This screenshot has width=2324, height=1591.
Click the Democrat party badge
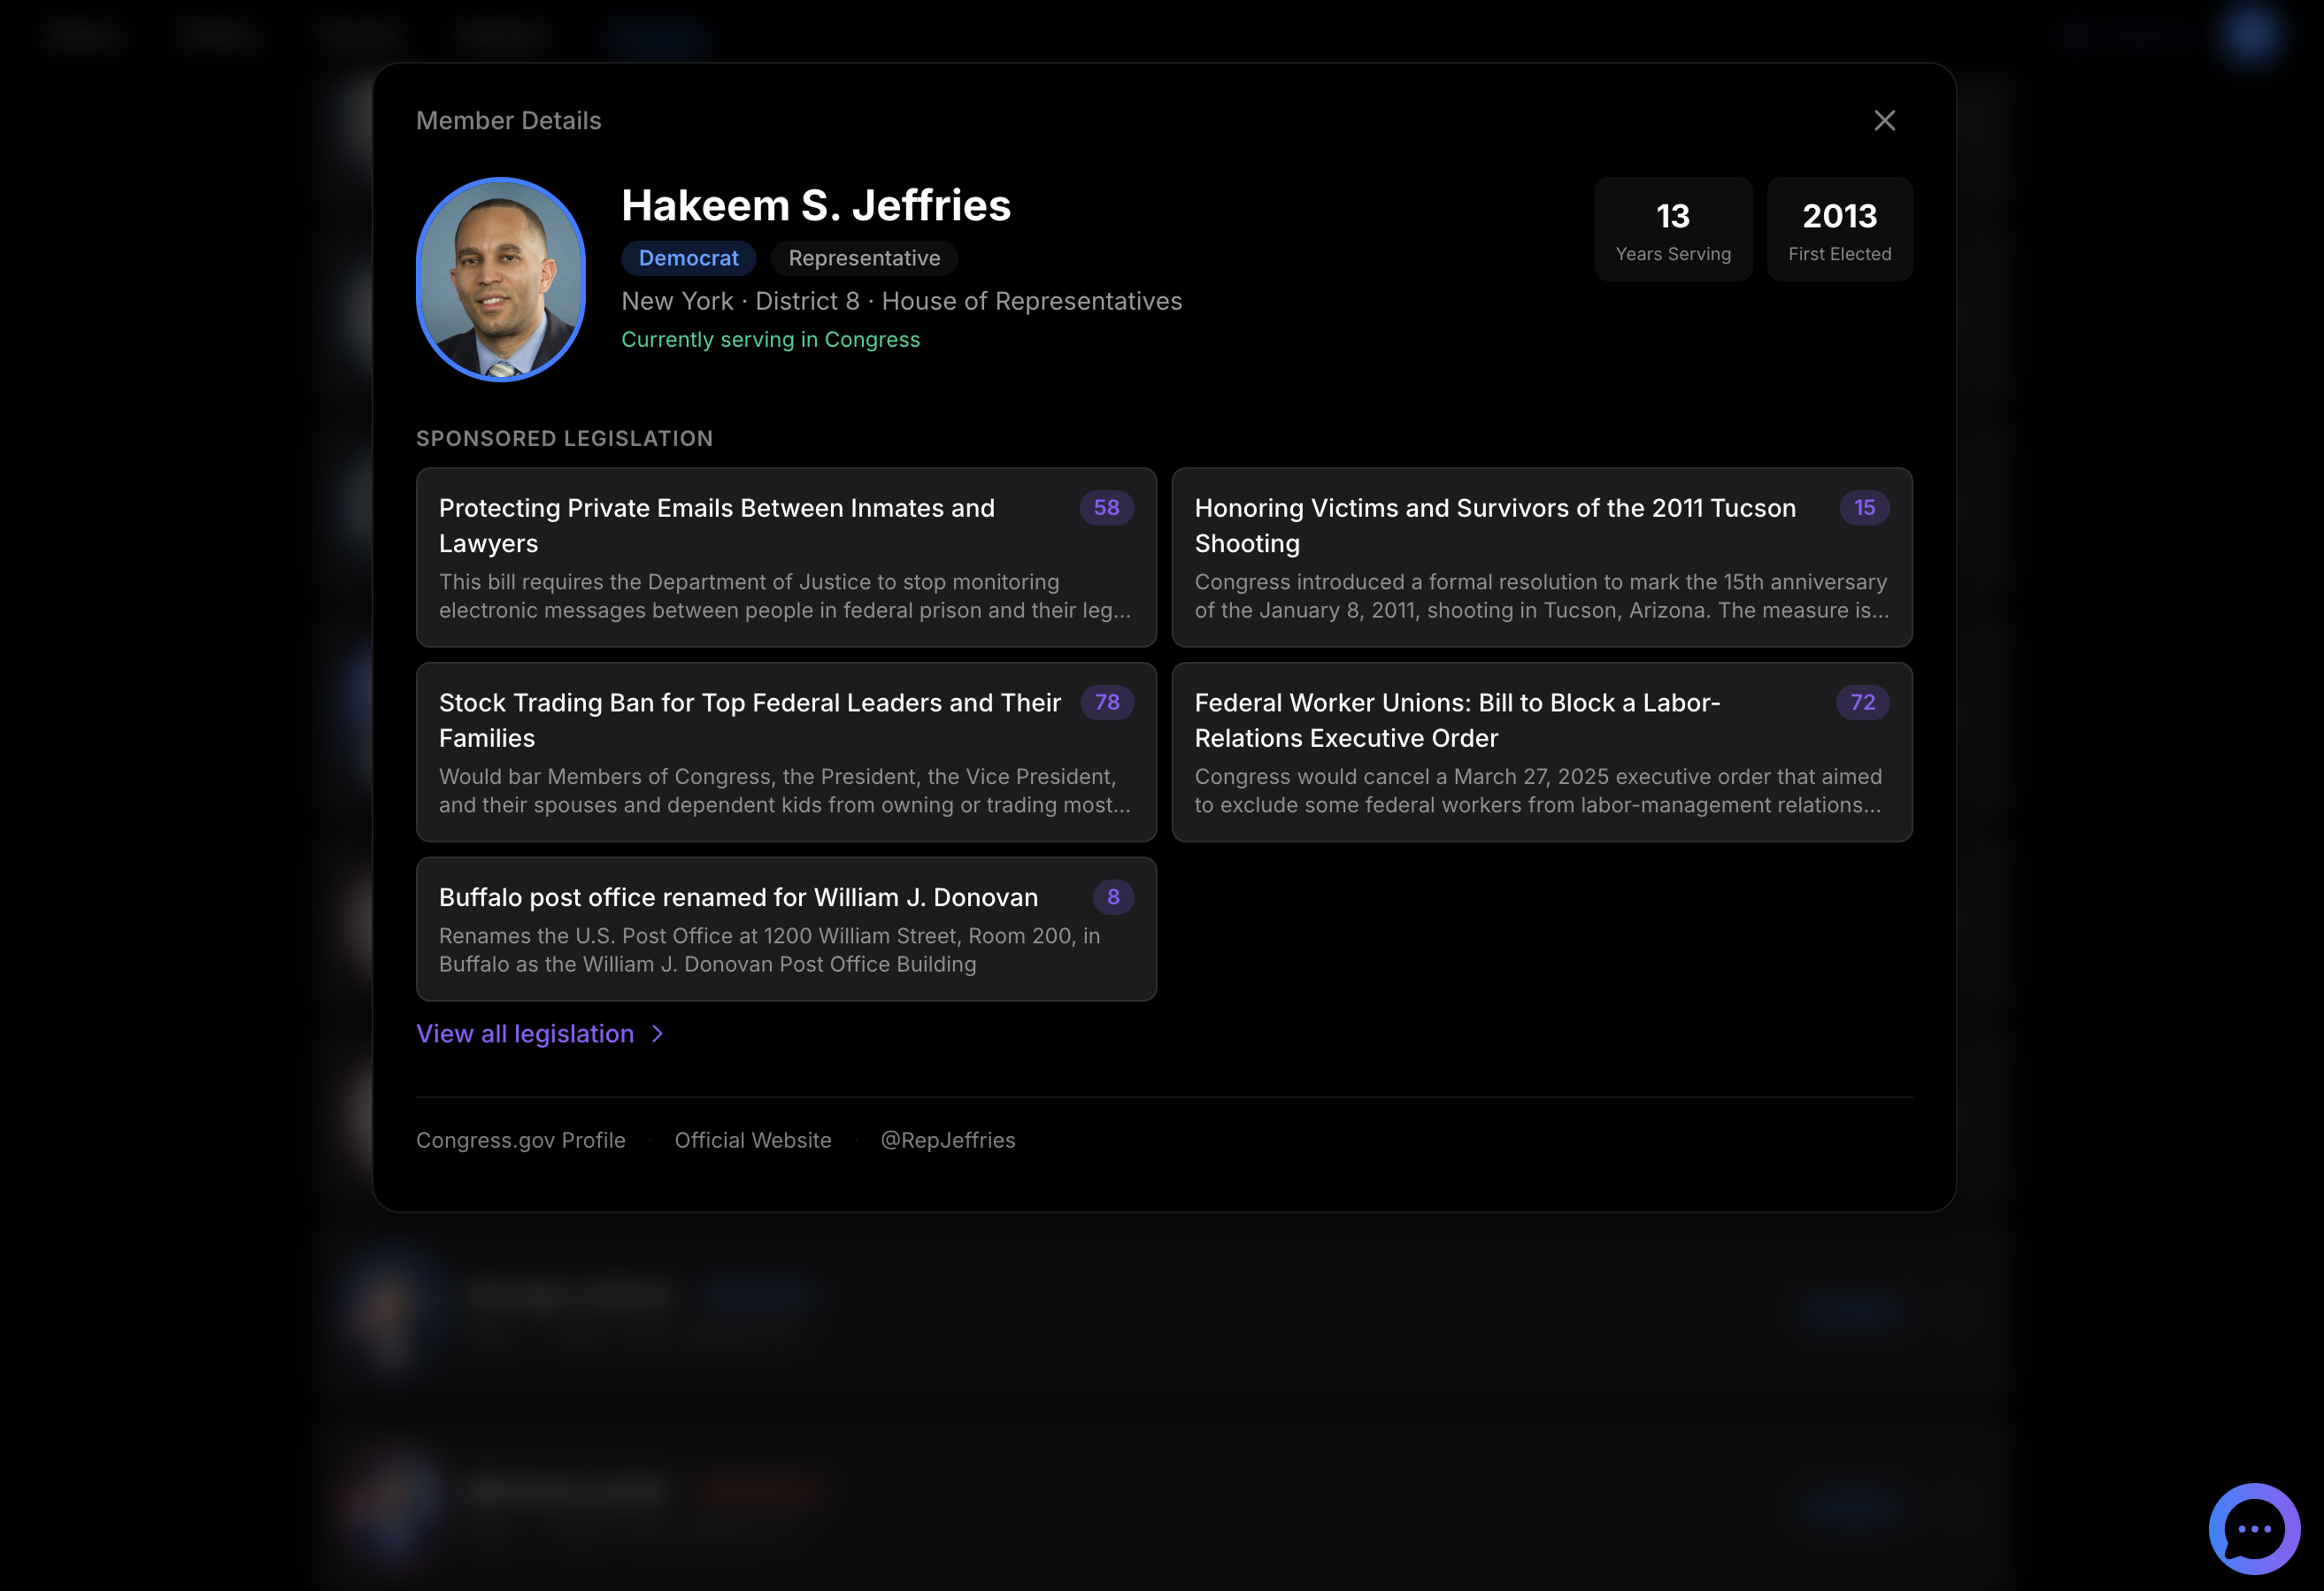point(688,258)
